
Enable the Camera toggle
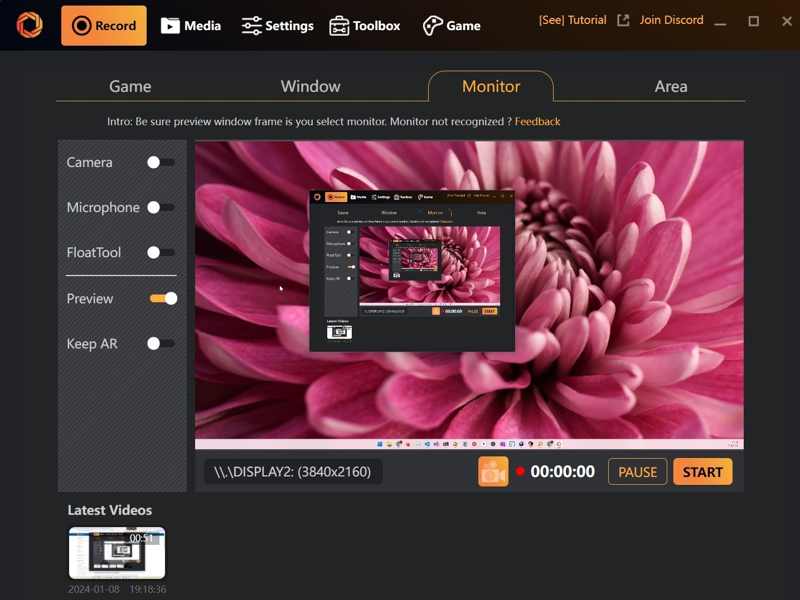pos(161,162)
